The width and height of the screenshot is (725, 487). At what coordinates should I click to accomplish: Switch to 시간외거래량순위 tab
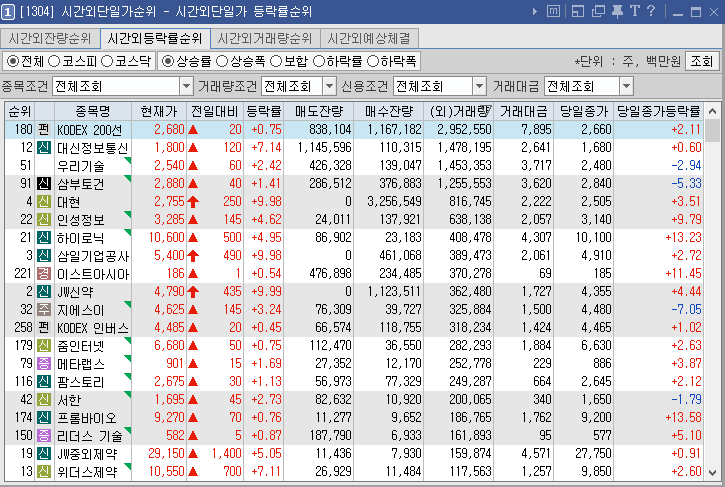coord(265,38)
